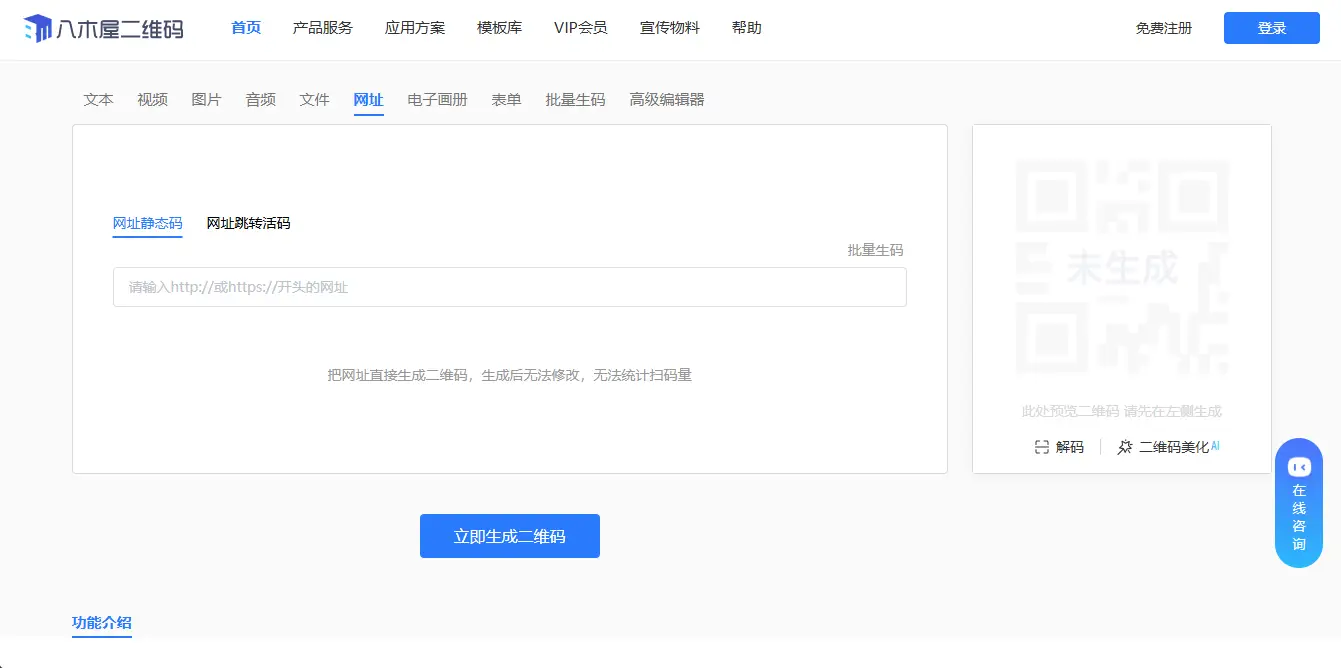
Task: Open the VIP会员 menu
Action: tap(580, 28)
